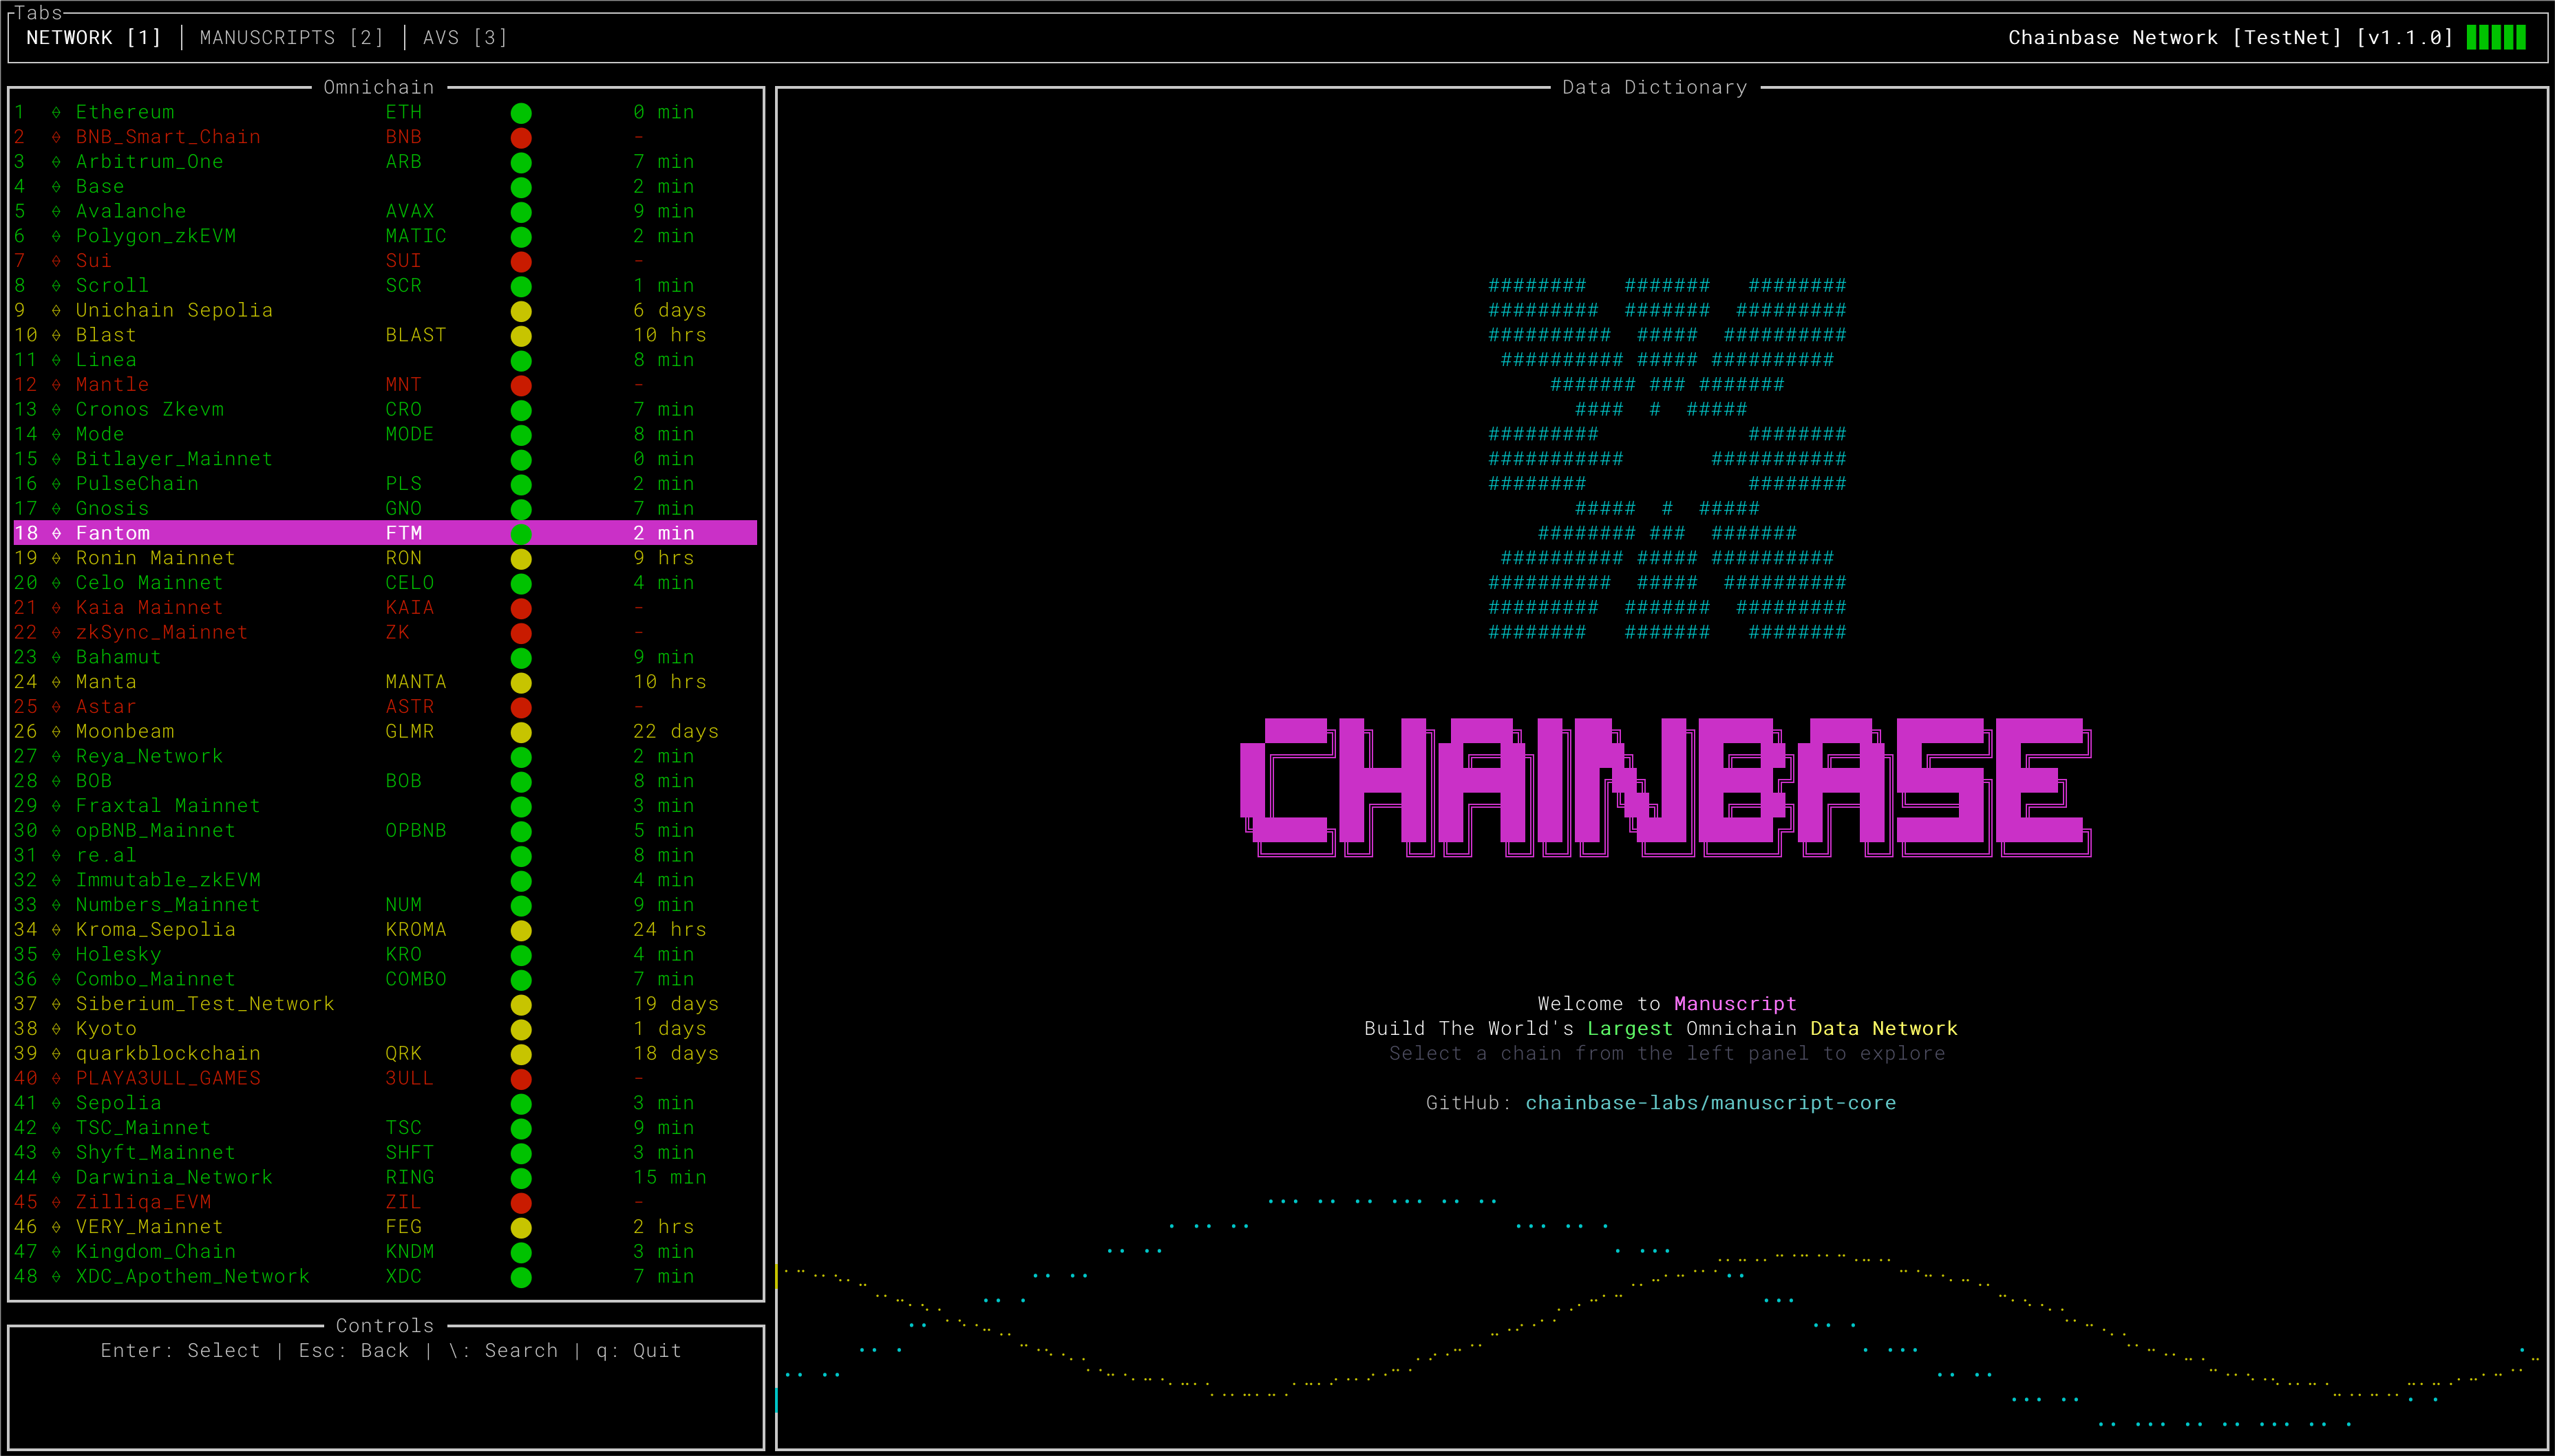Select the Holesky chain row
Image resolution: width=2555 pixels, height=1456 pixels.
385,954
